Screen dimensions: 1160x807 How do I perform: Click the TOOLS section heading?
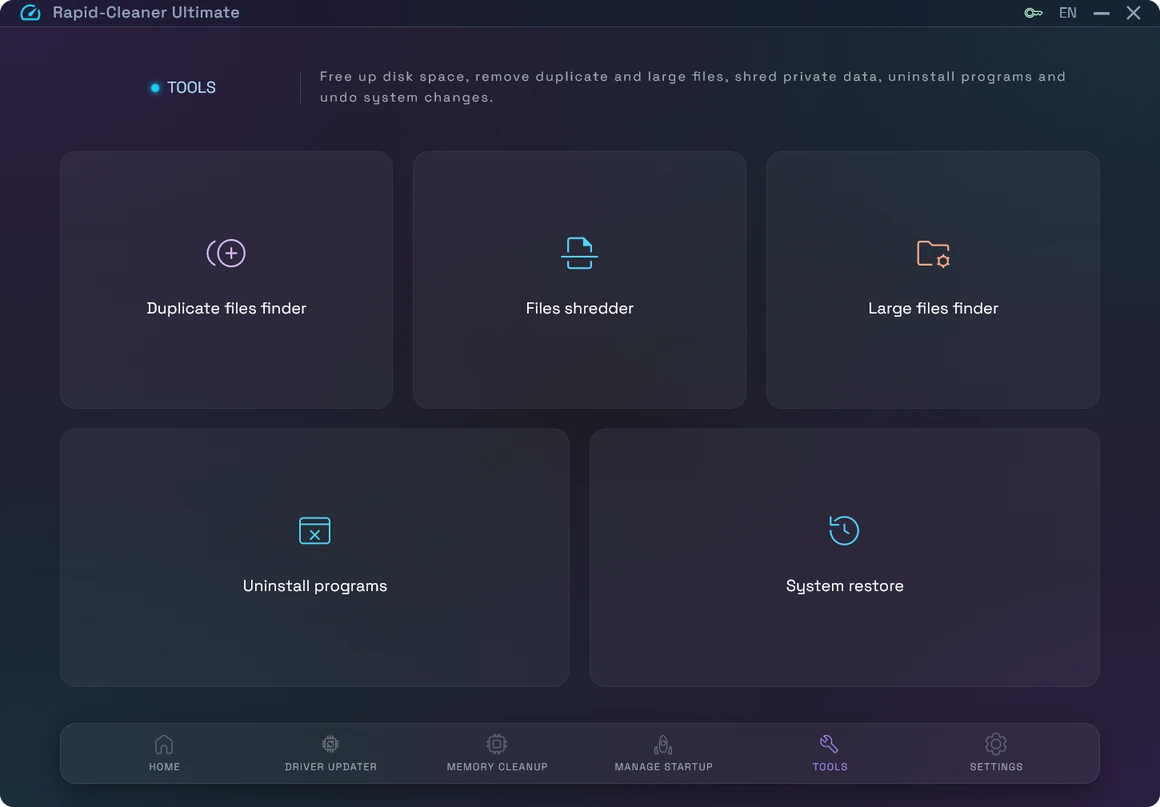[192, 87]
